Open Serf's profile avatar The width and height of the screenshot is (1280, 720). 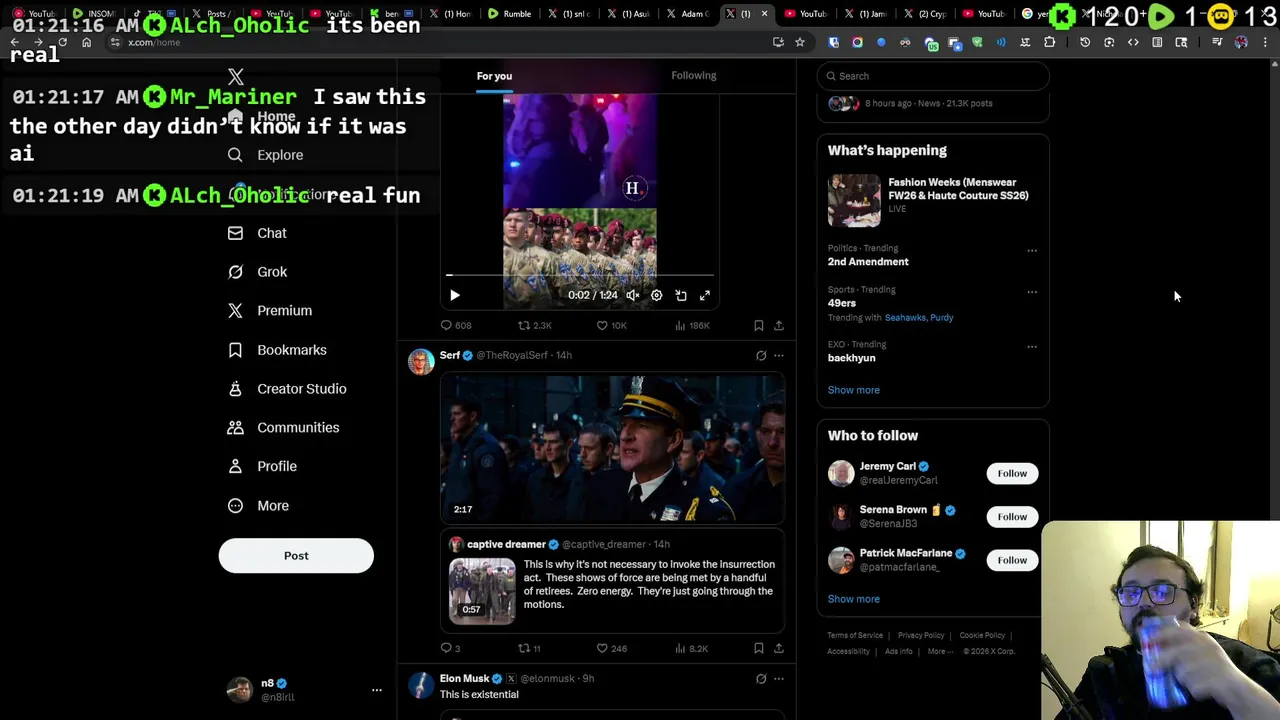(x=421, y=362)
